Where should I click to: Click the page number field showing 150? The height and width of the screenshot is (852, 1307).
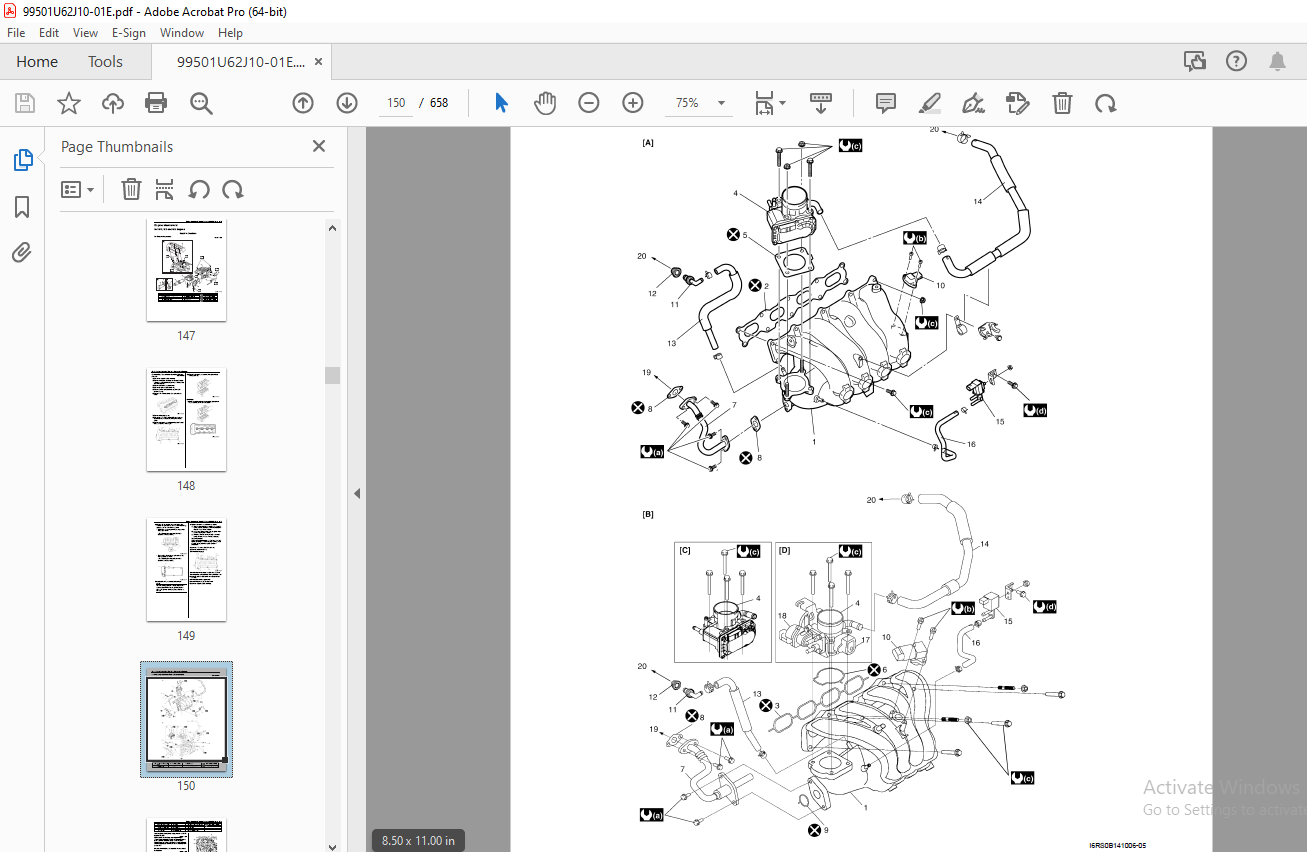[396, 103]
